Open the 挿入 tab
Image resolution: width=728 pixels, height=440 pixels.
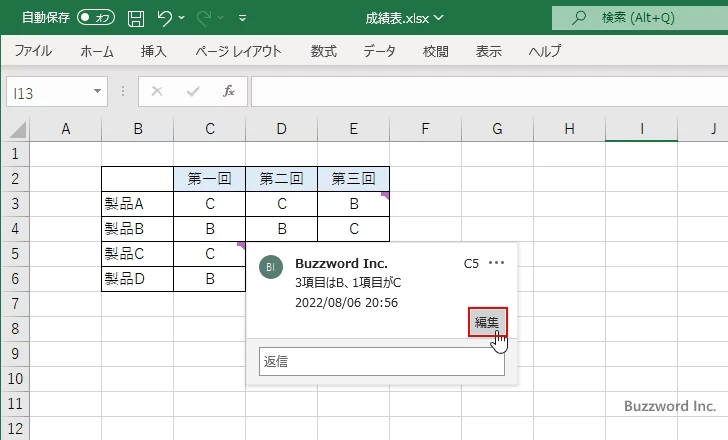click(154, 51)
